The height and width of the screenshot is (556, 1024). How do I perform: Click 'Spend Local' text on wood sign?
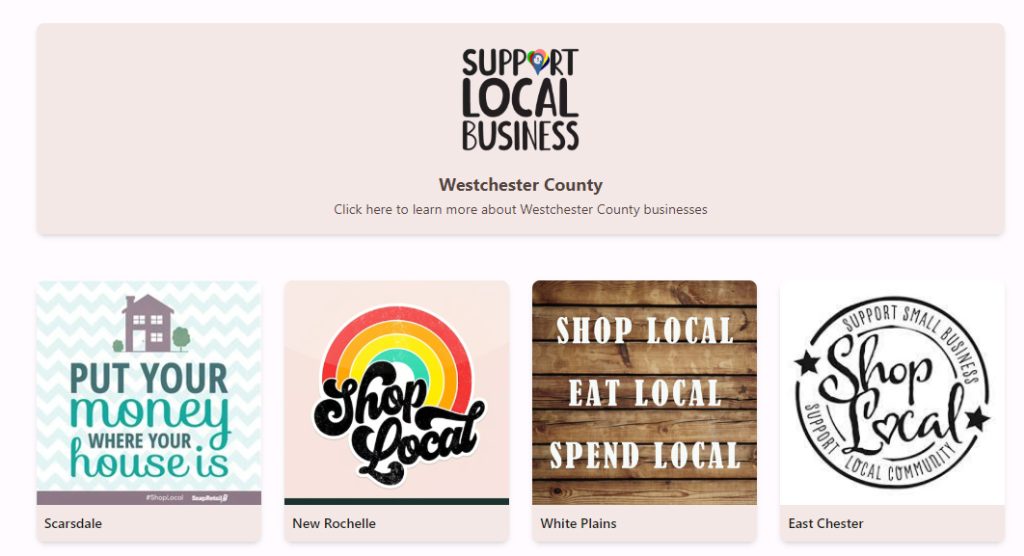[645, 455]
